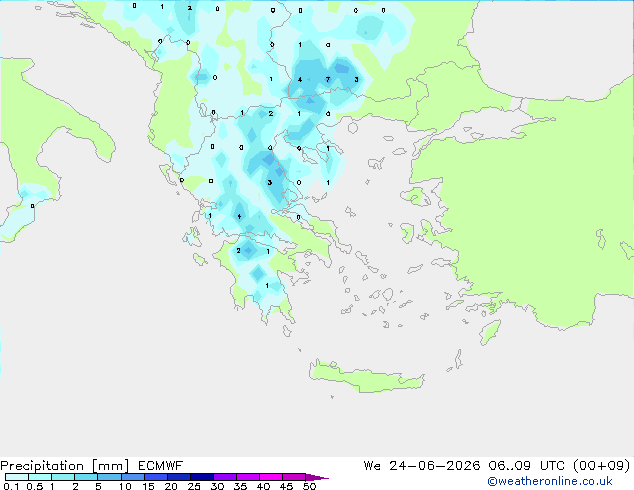634x490 pixels.
Task: Click the island of Crete on the map
Action: pyautogui.click(x=366, y=376)
